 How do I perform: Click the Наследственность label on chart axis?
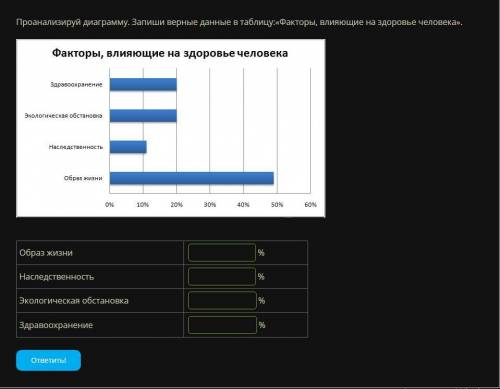pos(76,147)
